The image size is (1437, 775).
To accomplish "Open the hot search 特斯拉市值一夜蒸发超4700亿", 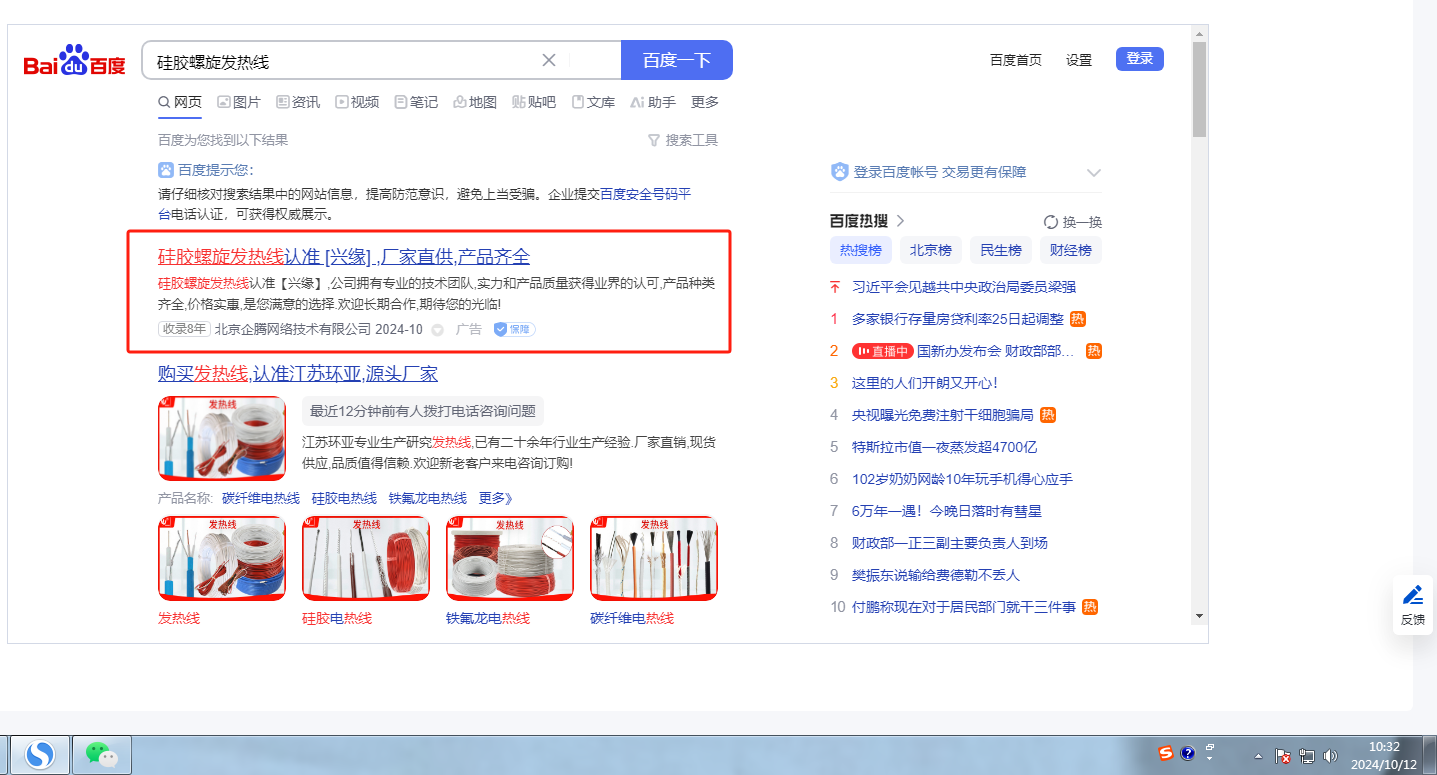I will click(944, 447).
